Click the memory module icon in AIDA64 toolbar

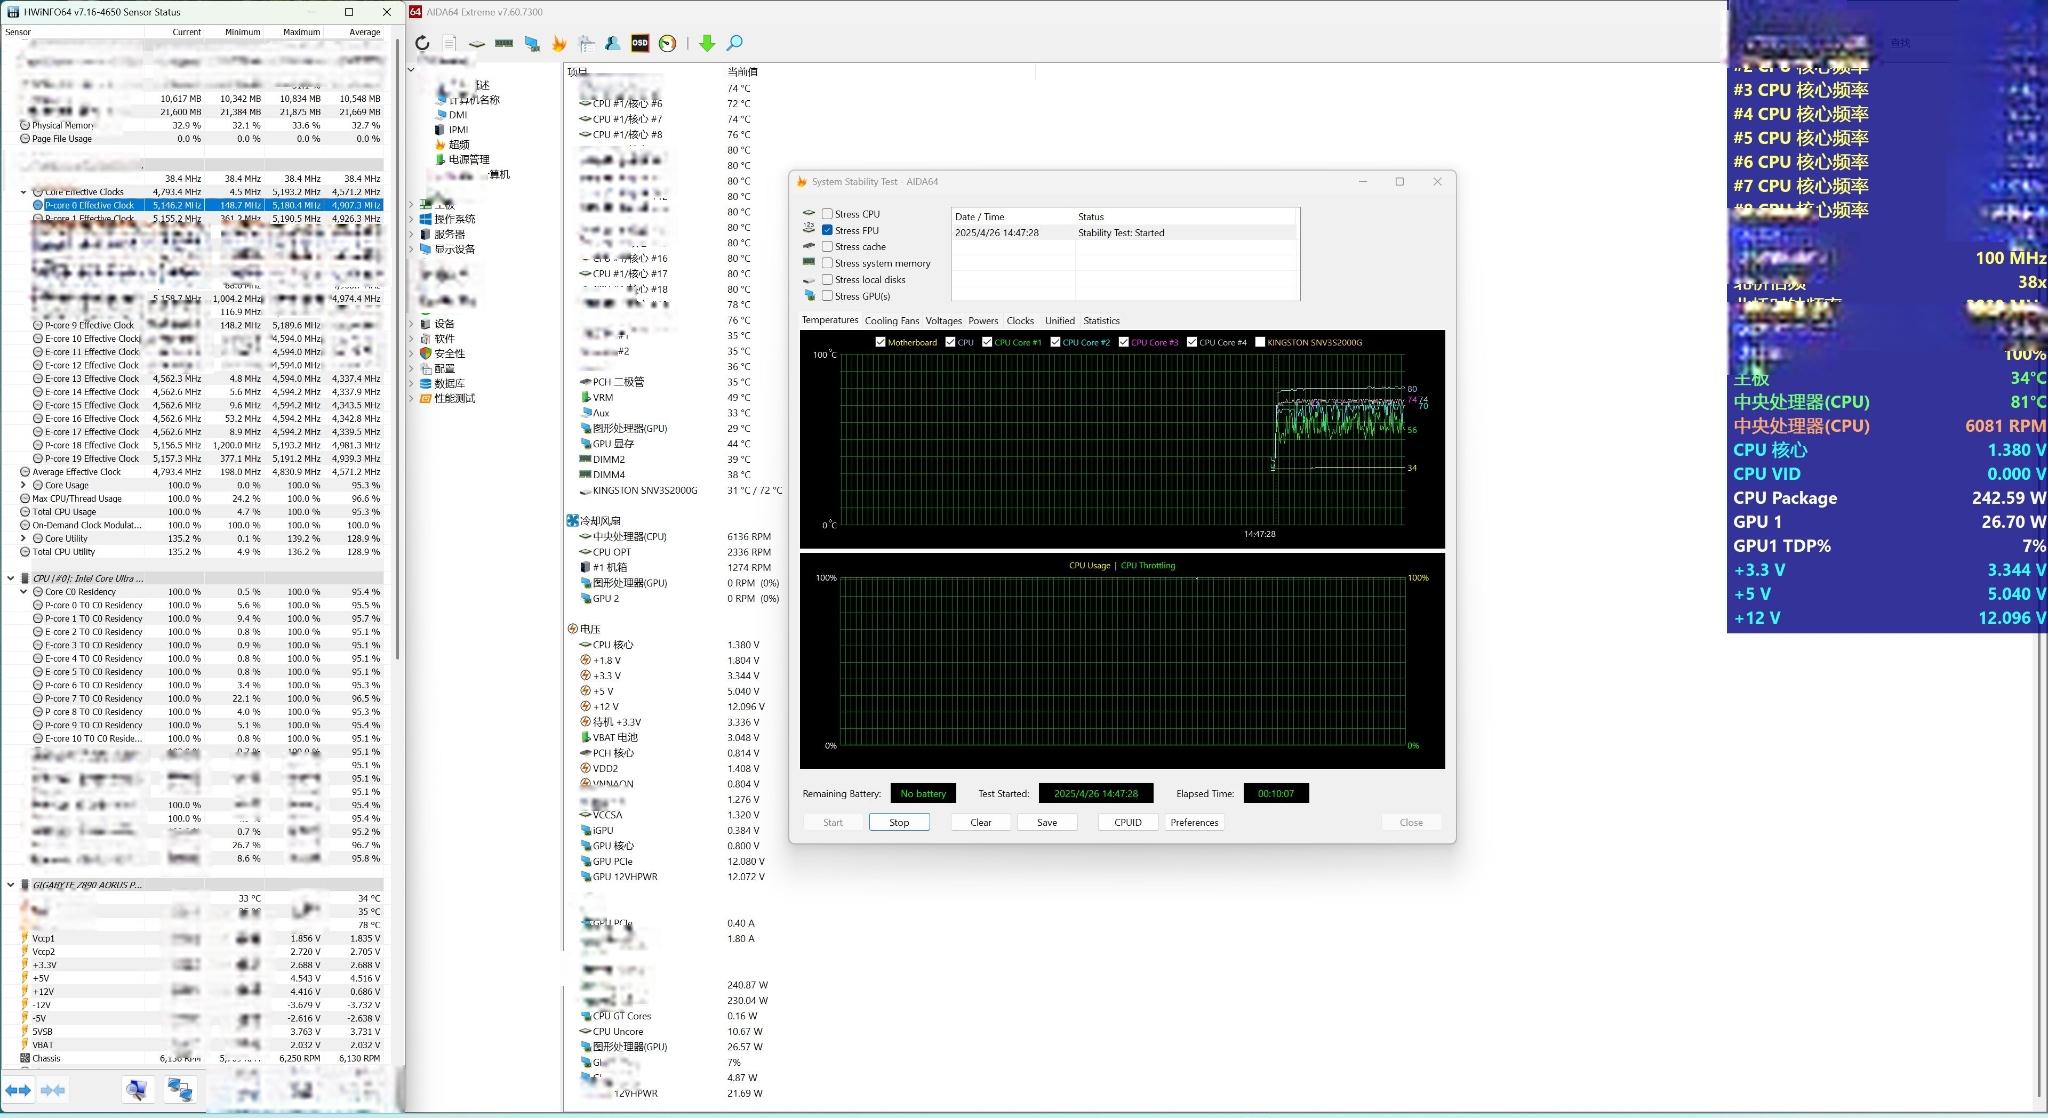pyautogui.click(x=504, y=43)
